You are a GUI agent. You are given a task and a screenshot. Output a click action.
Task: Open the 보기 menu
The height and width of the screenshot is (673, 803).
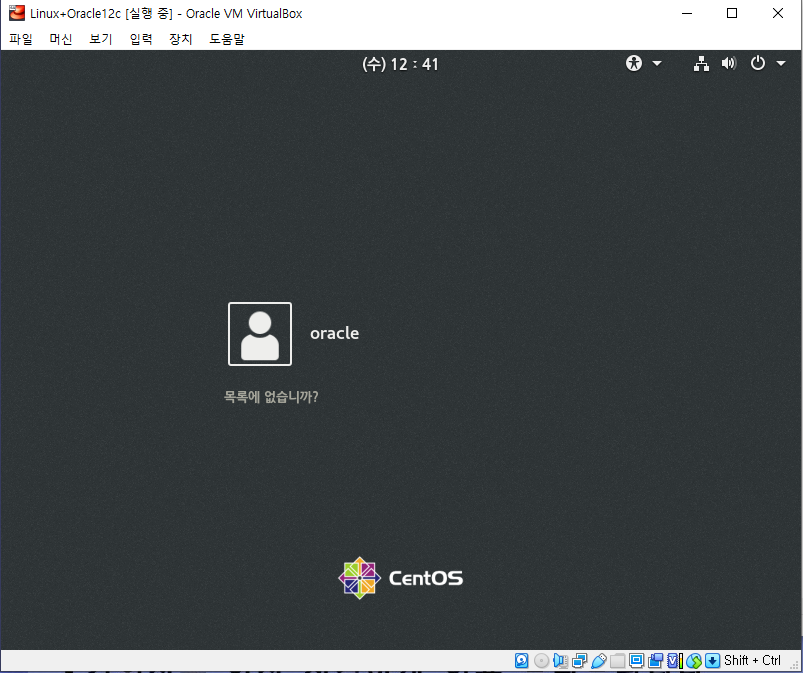100,39
